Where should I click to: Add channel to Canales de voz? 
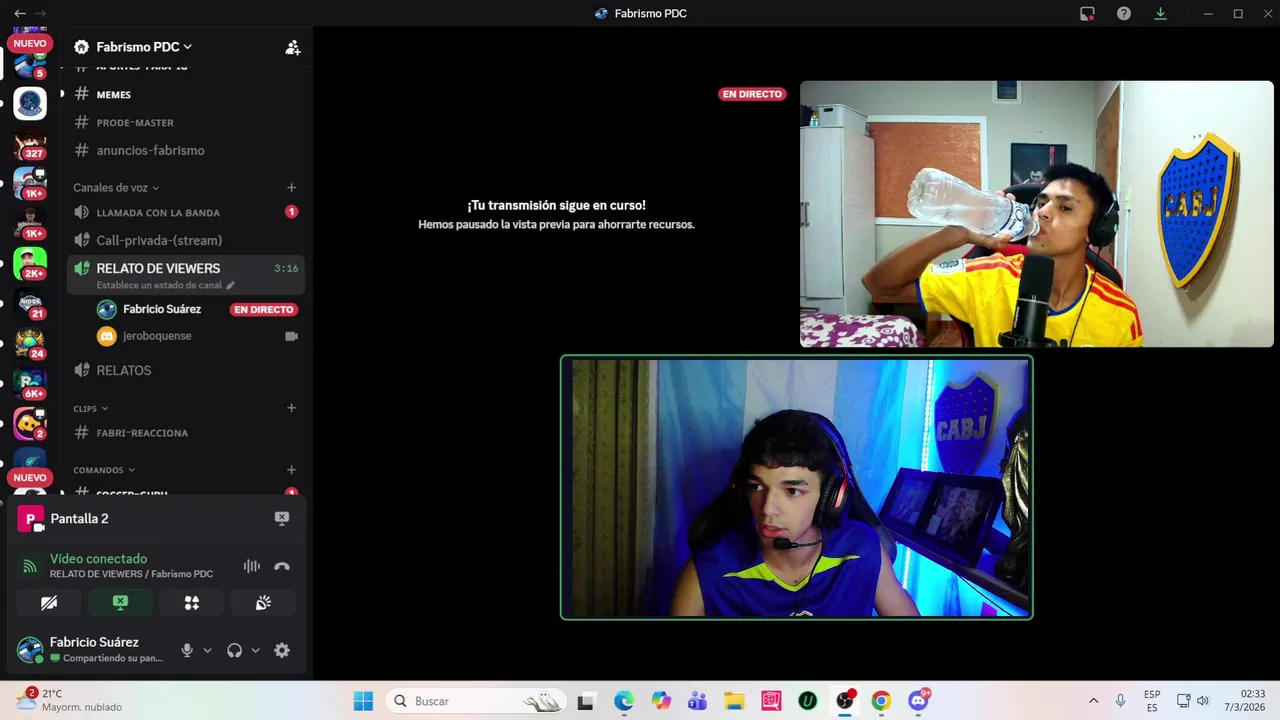point(291,188)
